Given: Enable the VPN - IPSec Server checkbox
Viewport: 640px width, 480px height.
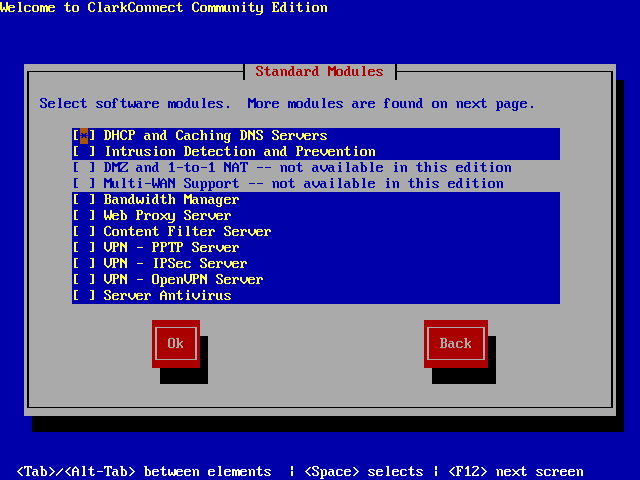Looking at the screenshot, I should [84, 263].
